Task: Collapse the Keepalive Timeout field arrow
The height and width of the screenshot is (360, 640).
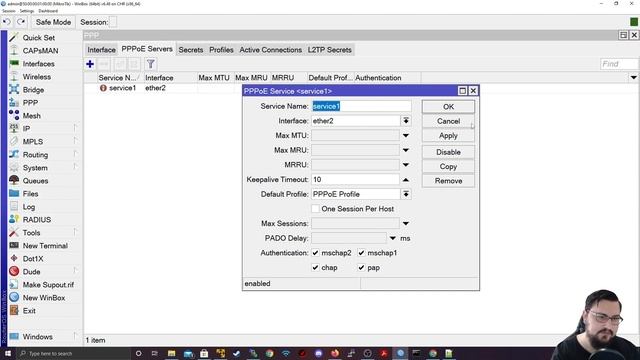Action: [406, 180]
